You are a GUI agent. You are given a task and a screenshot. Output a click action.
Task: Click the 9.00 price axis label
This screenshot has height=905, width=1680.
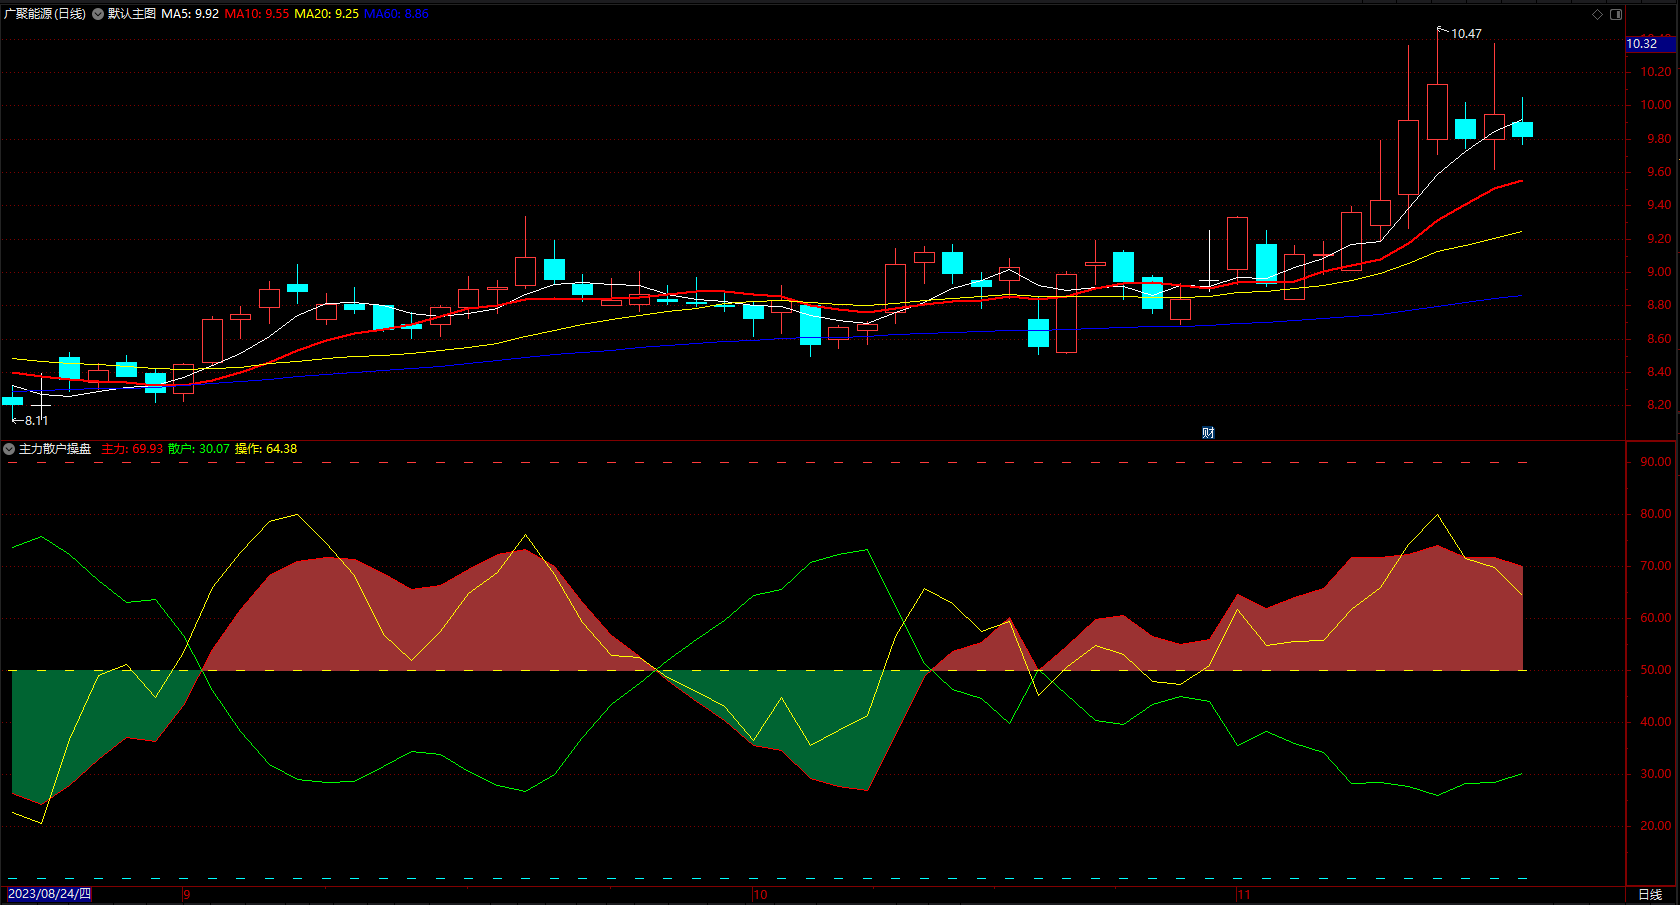pos(1658,272)
